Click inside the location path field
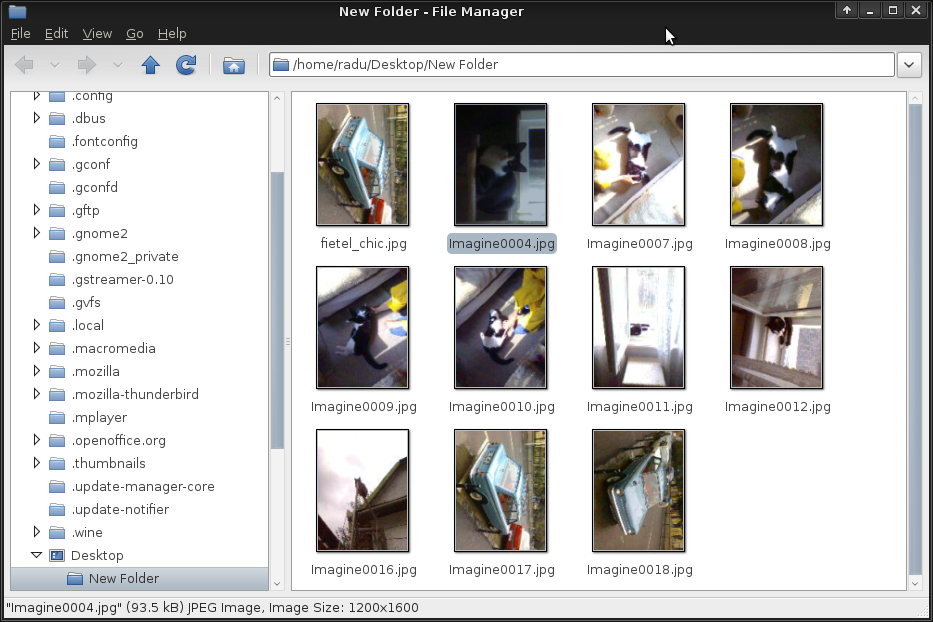Viewport: 933px width, 622px height. click(590, 65)
